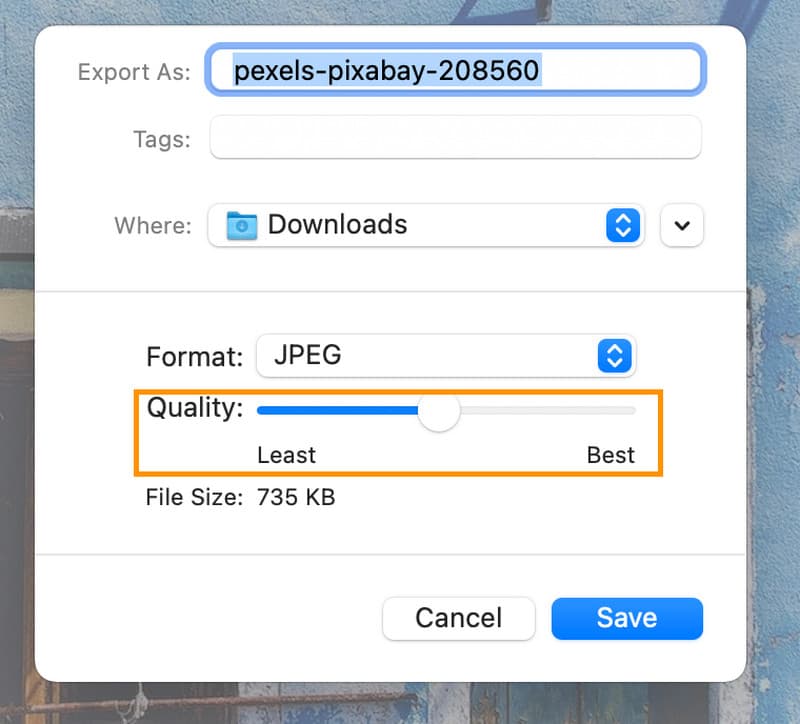This screenshot has height=724, width=800.
Task: Click inside the Tags input field
Action: (455, 138)
